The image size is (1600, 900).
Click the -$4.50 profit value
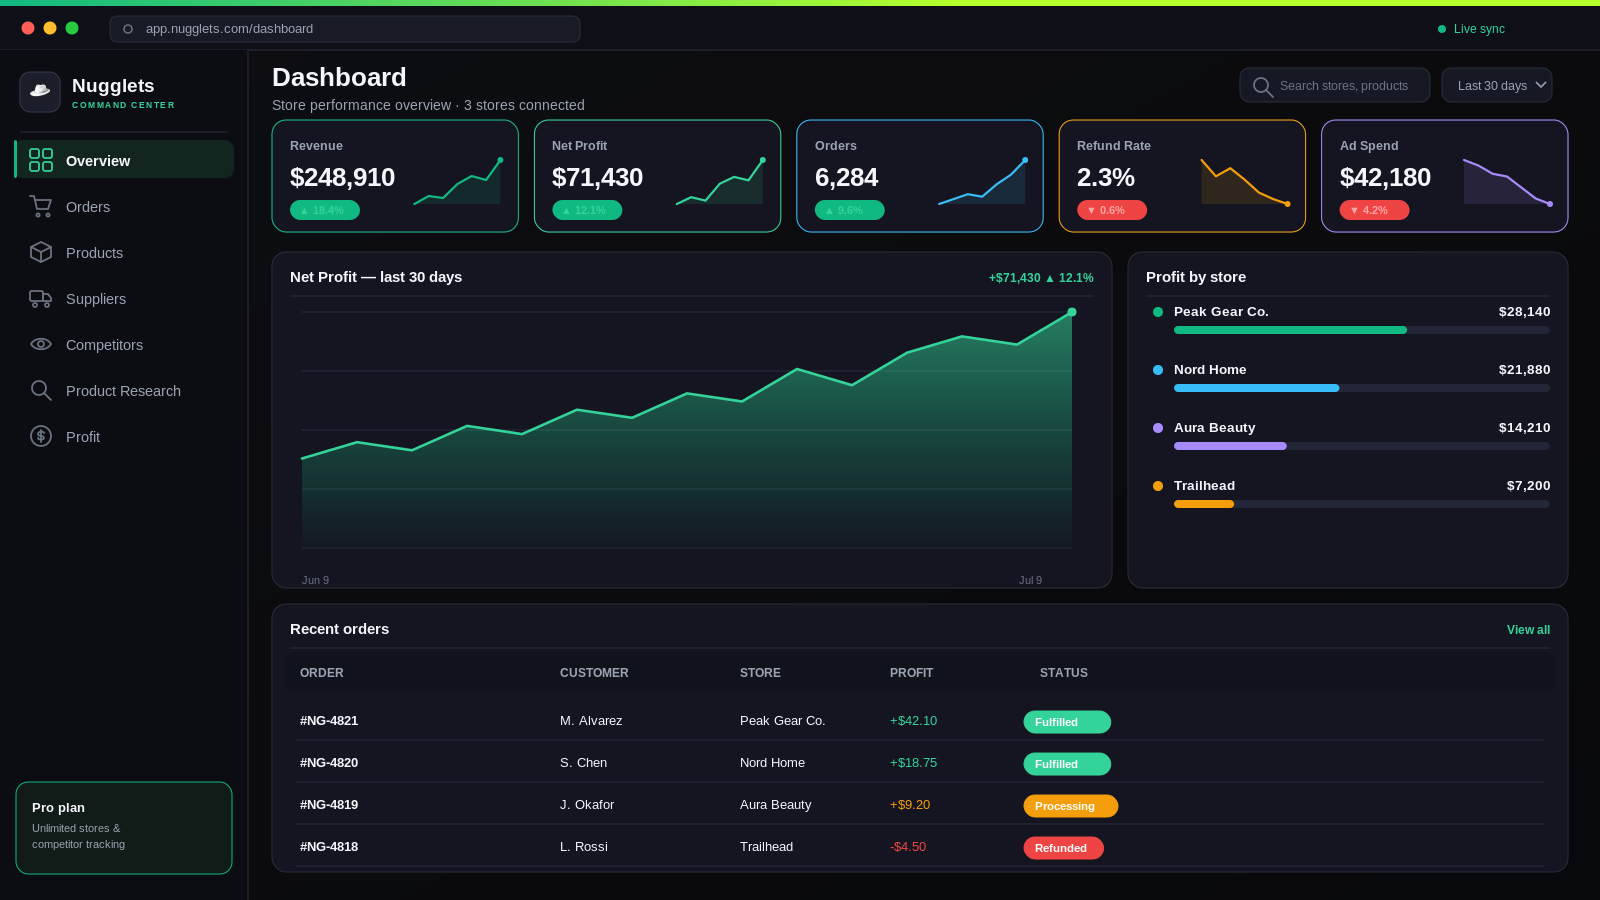pos(908,847)
